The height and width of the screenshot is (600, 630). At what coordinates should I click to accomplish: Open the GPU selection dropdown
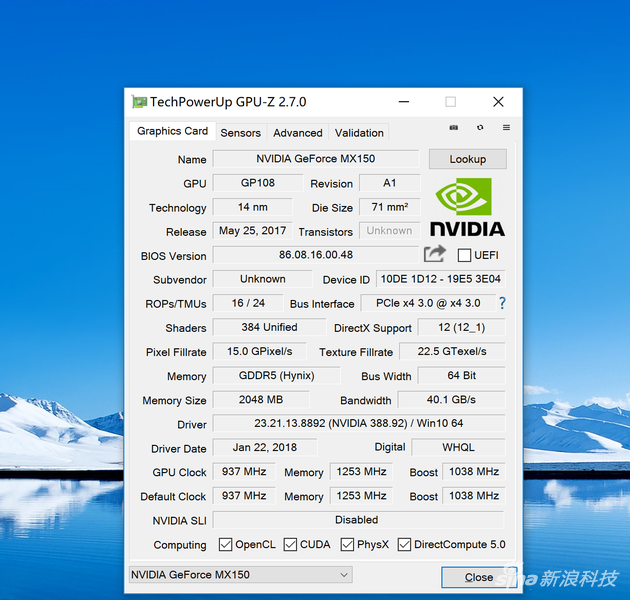[x=240, y=575]
